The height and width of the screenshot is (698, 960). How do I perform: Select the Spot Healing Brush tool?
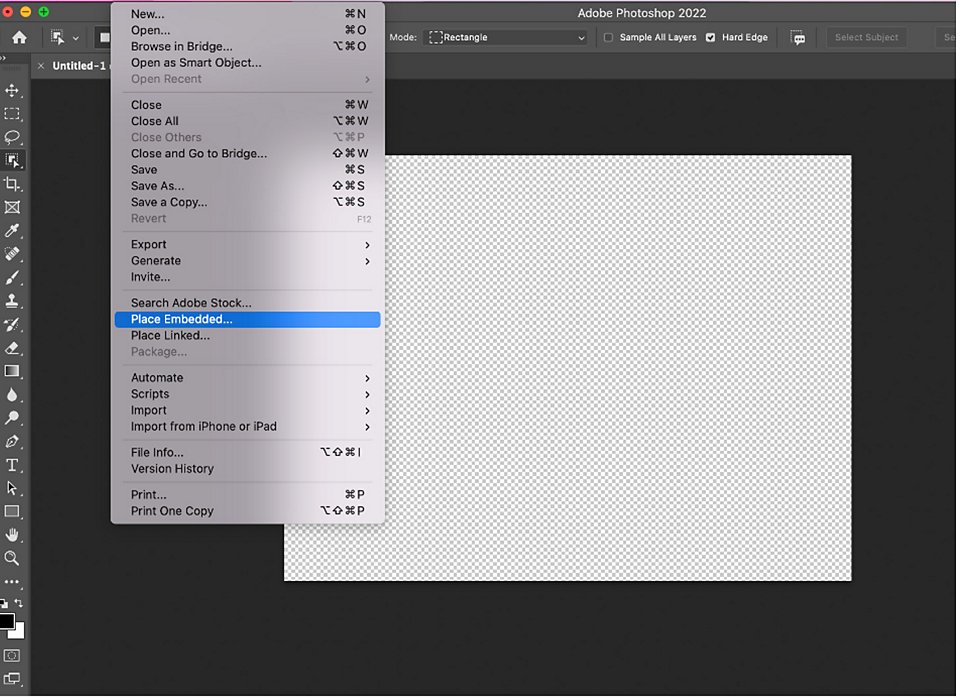(x=12, y=254)
